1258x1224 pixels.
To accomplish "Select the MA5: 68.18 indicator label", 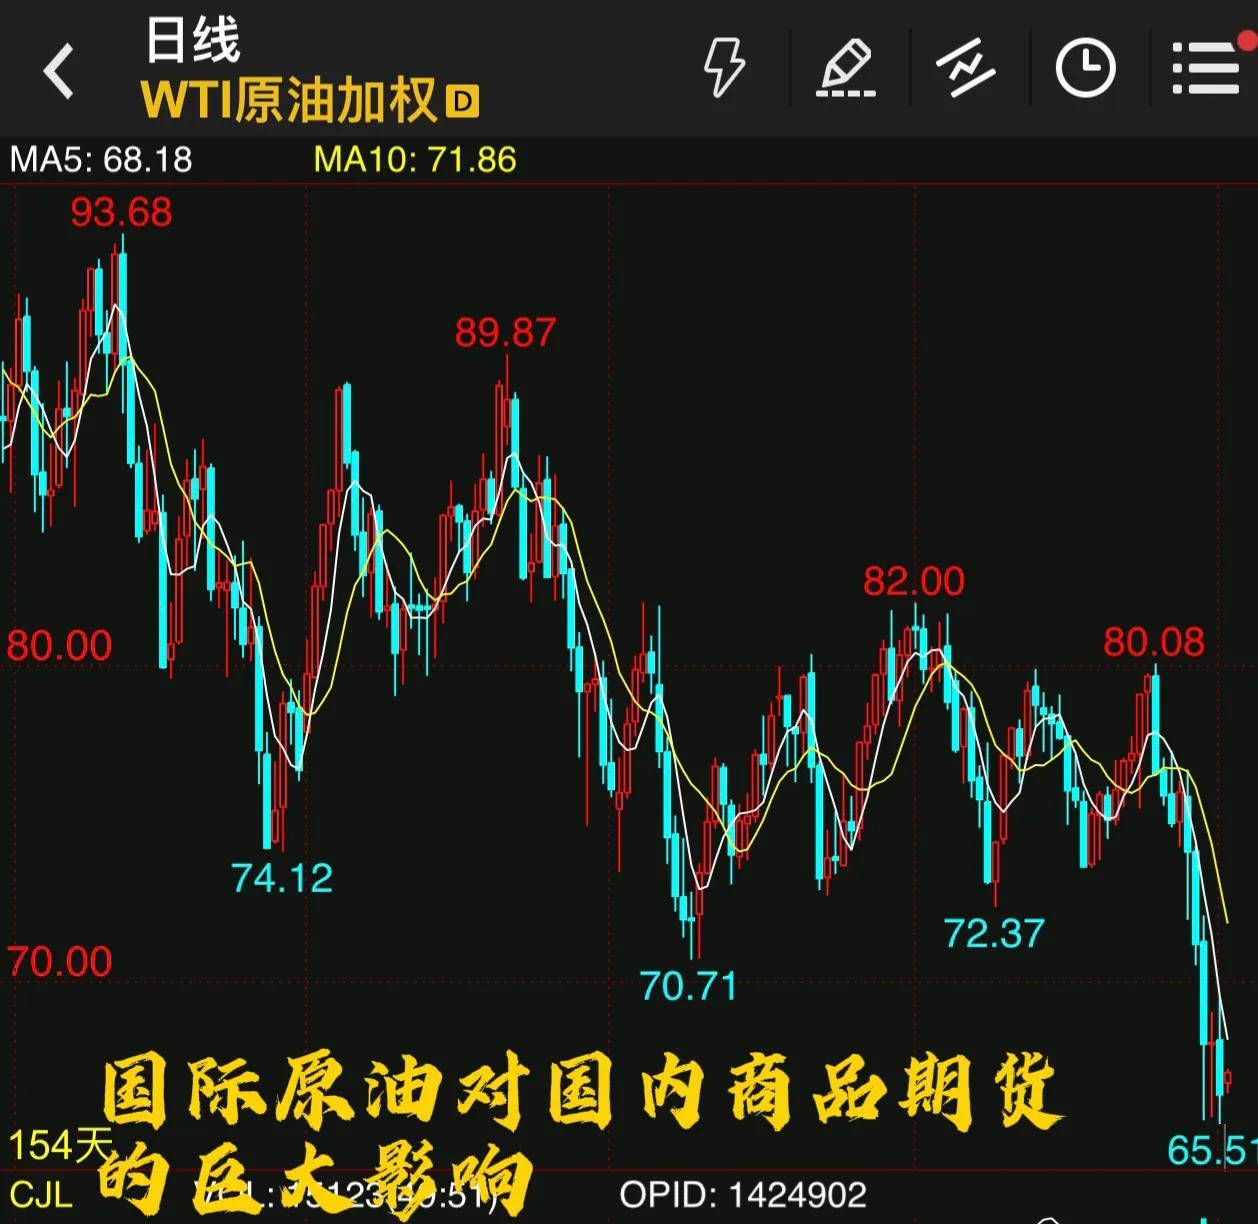I will click(x=101, y=160).
